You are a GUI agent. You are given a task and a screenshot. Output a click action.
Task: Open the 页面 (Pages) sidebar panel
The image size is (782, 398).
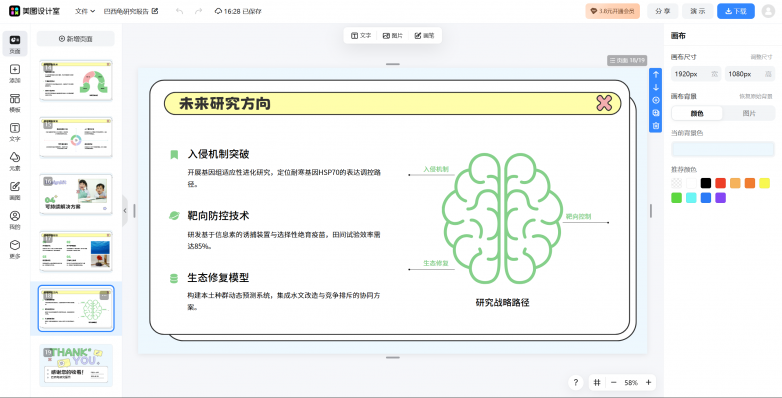(x=15, y=44)
